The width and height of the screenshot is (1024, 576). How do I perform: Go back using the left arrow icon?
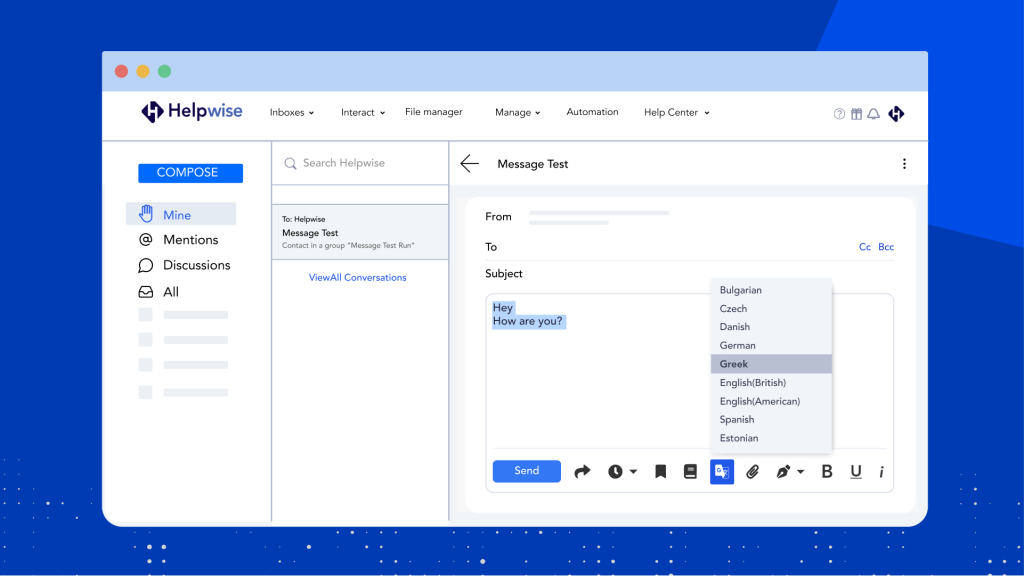pyautogui.click(x=470, y=164)
